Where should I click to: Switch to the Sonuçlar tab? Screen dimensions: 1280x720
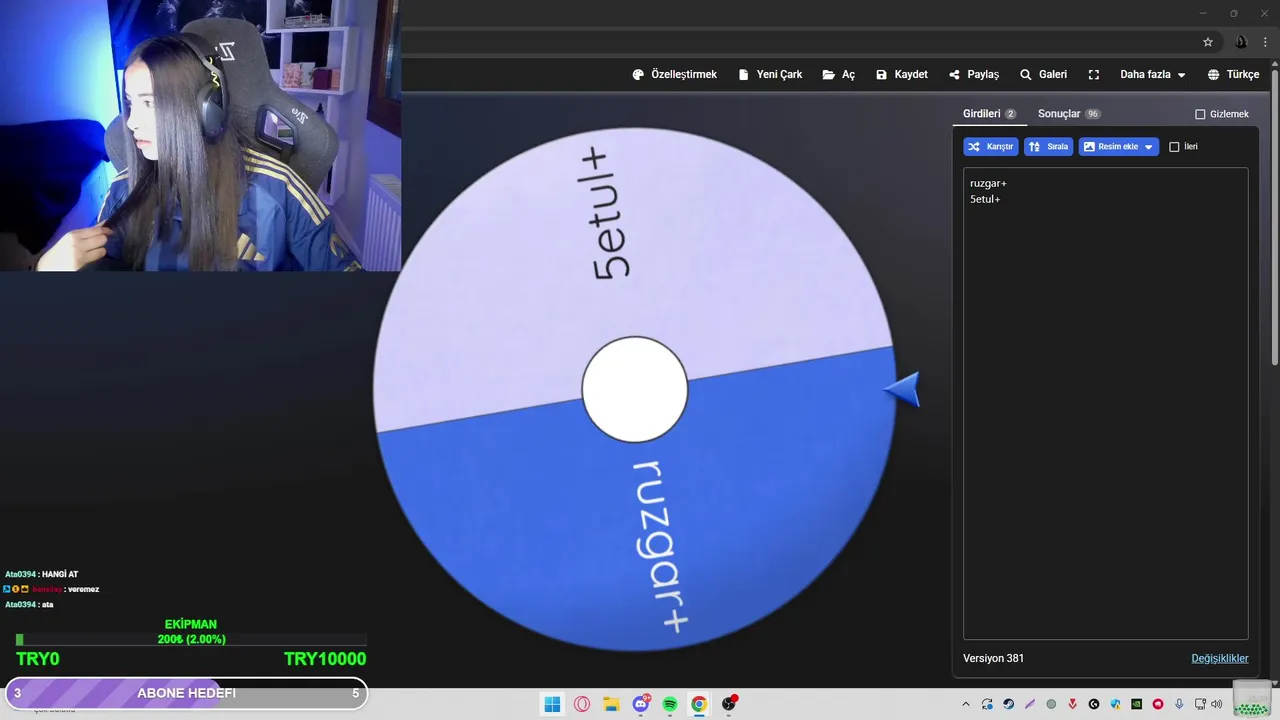(x=1069, y=114)
